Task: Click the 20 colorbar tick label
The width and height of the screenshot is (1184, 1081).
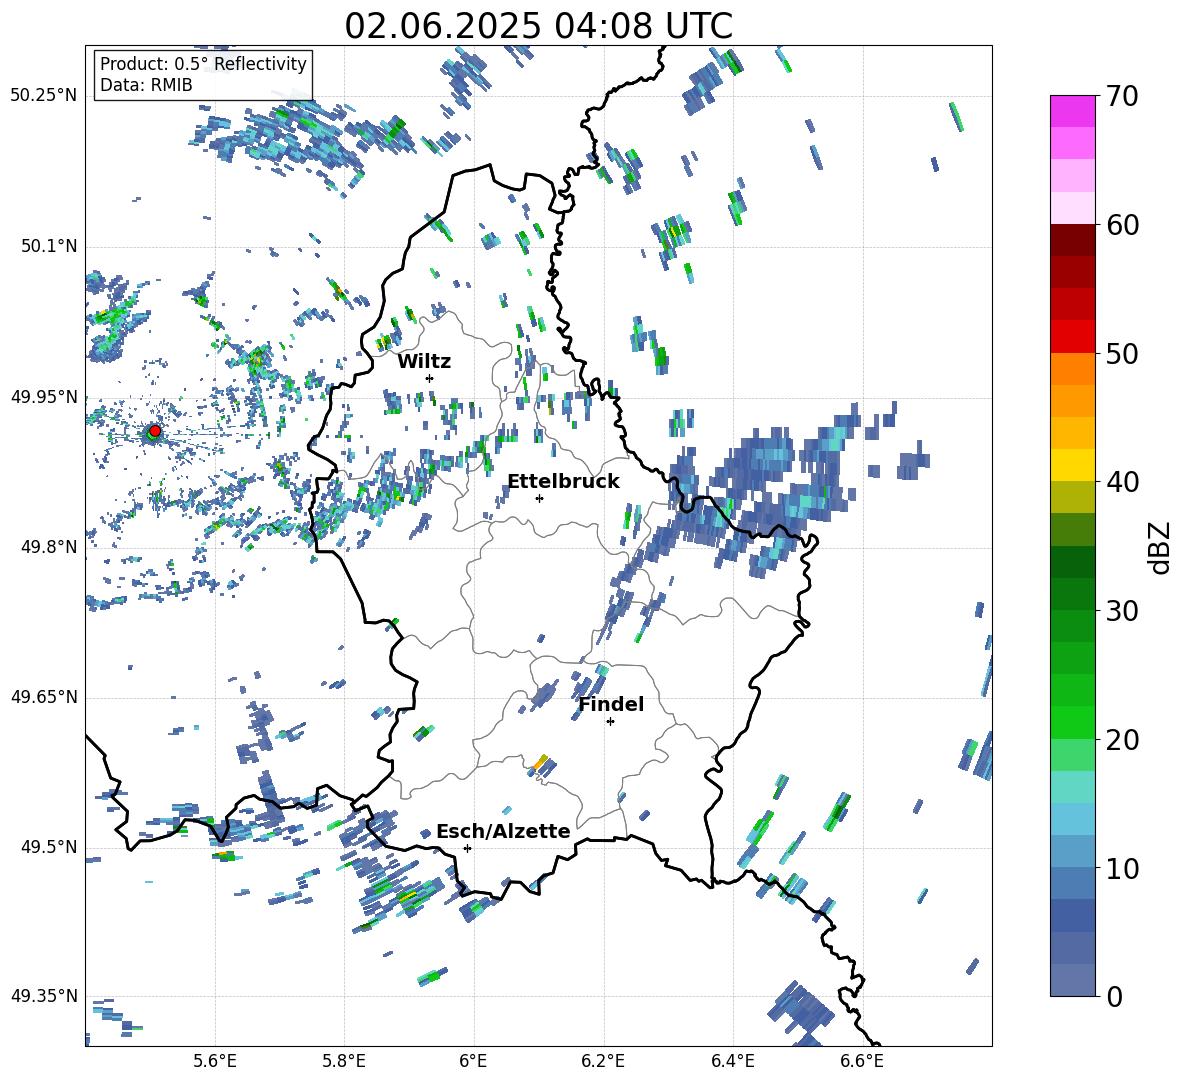Action: coord(1122,739)
